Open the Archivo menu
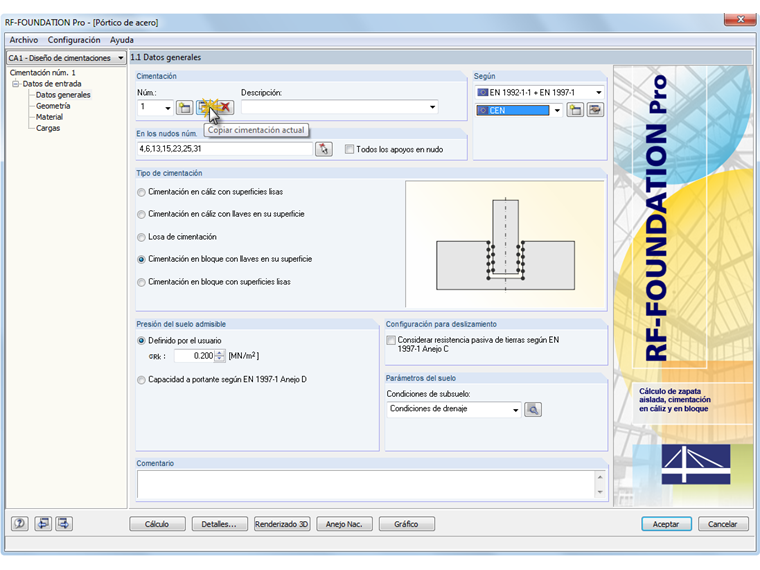 click(x=24, y=40)
